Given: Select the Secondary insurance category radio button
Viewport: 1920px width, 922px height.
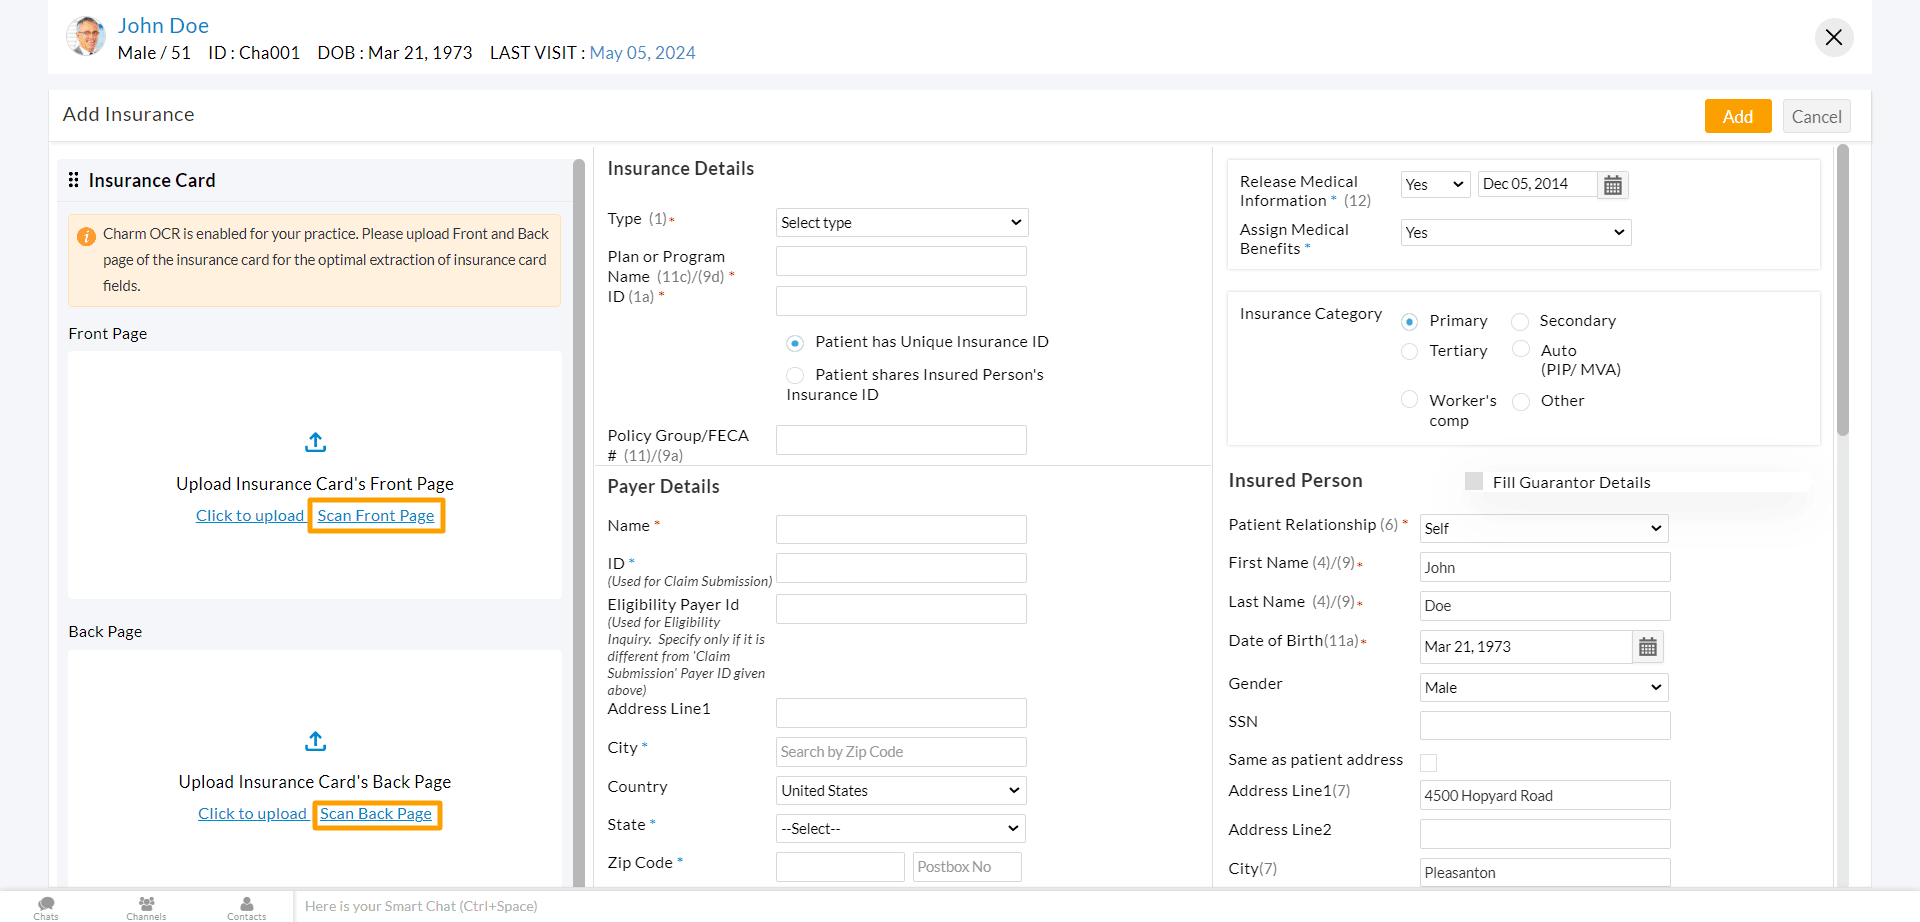Looking at the screenshot, I should [1520, 321].
